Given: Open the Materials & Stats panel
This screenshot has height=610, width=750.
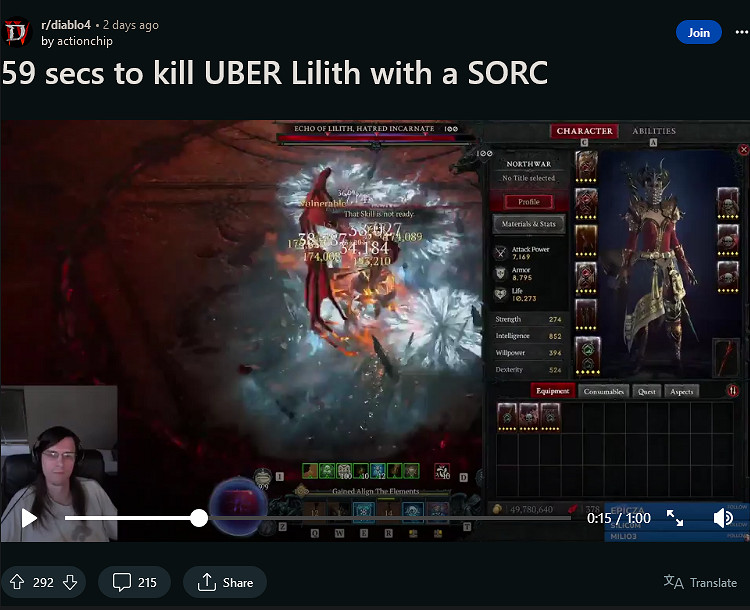Looking at the screenshot, I should point(528,224).
